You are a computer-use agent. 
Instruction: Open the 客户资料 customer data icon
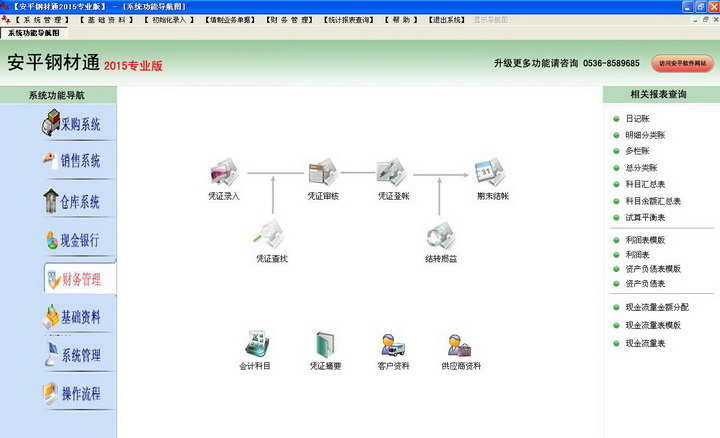pos(393,345)
